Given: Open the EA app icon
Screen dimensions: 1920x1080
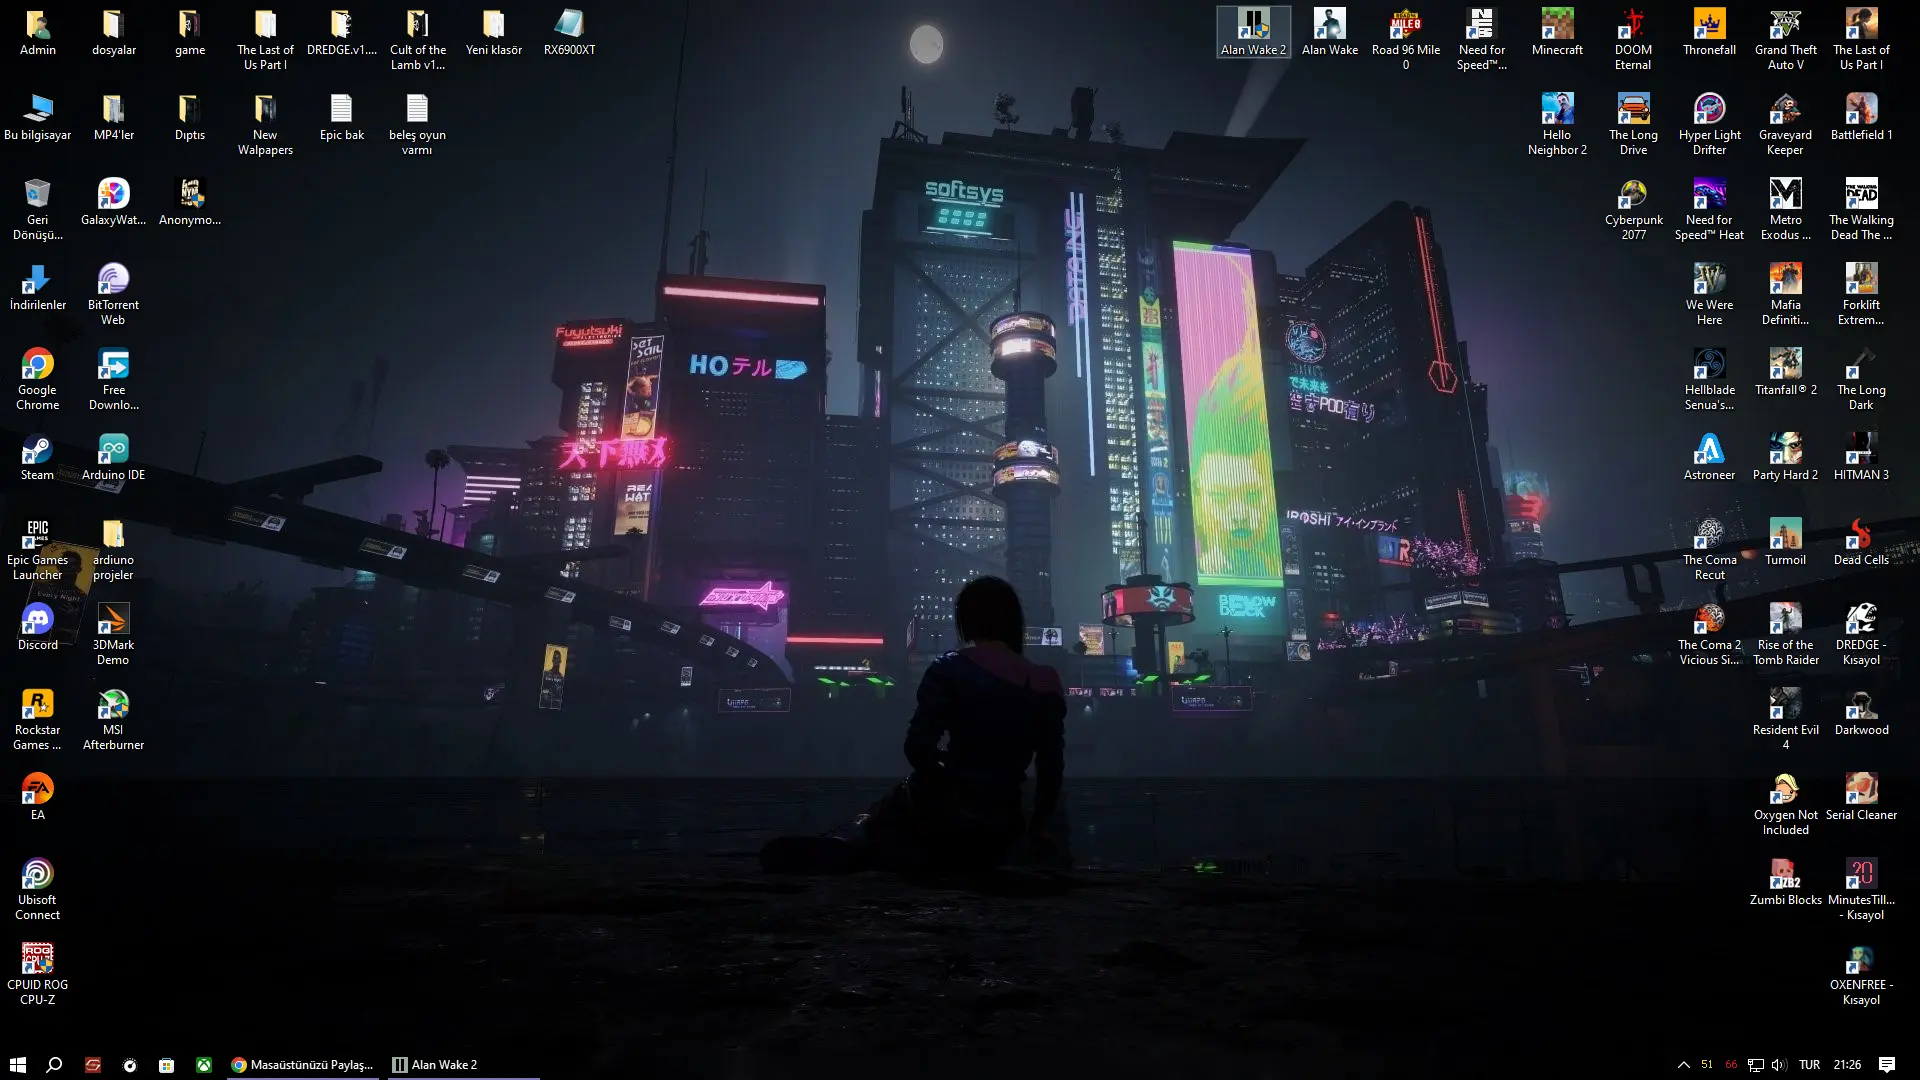Looking at the screenshot, I should click(x=37, y=797).
